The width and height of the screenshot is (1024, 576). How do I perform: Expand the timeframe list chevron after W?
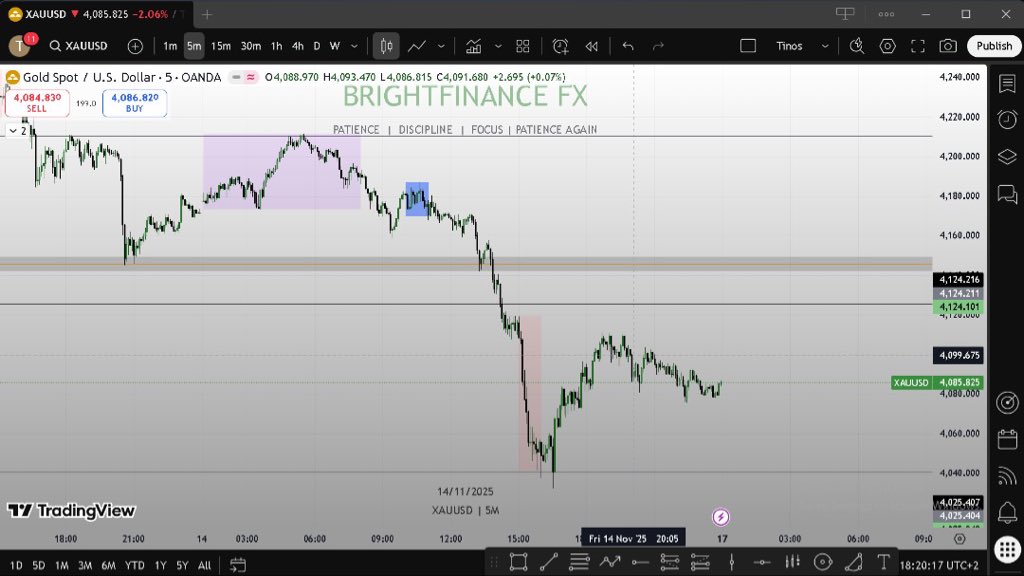[354, 46]
